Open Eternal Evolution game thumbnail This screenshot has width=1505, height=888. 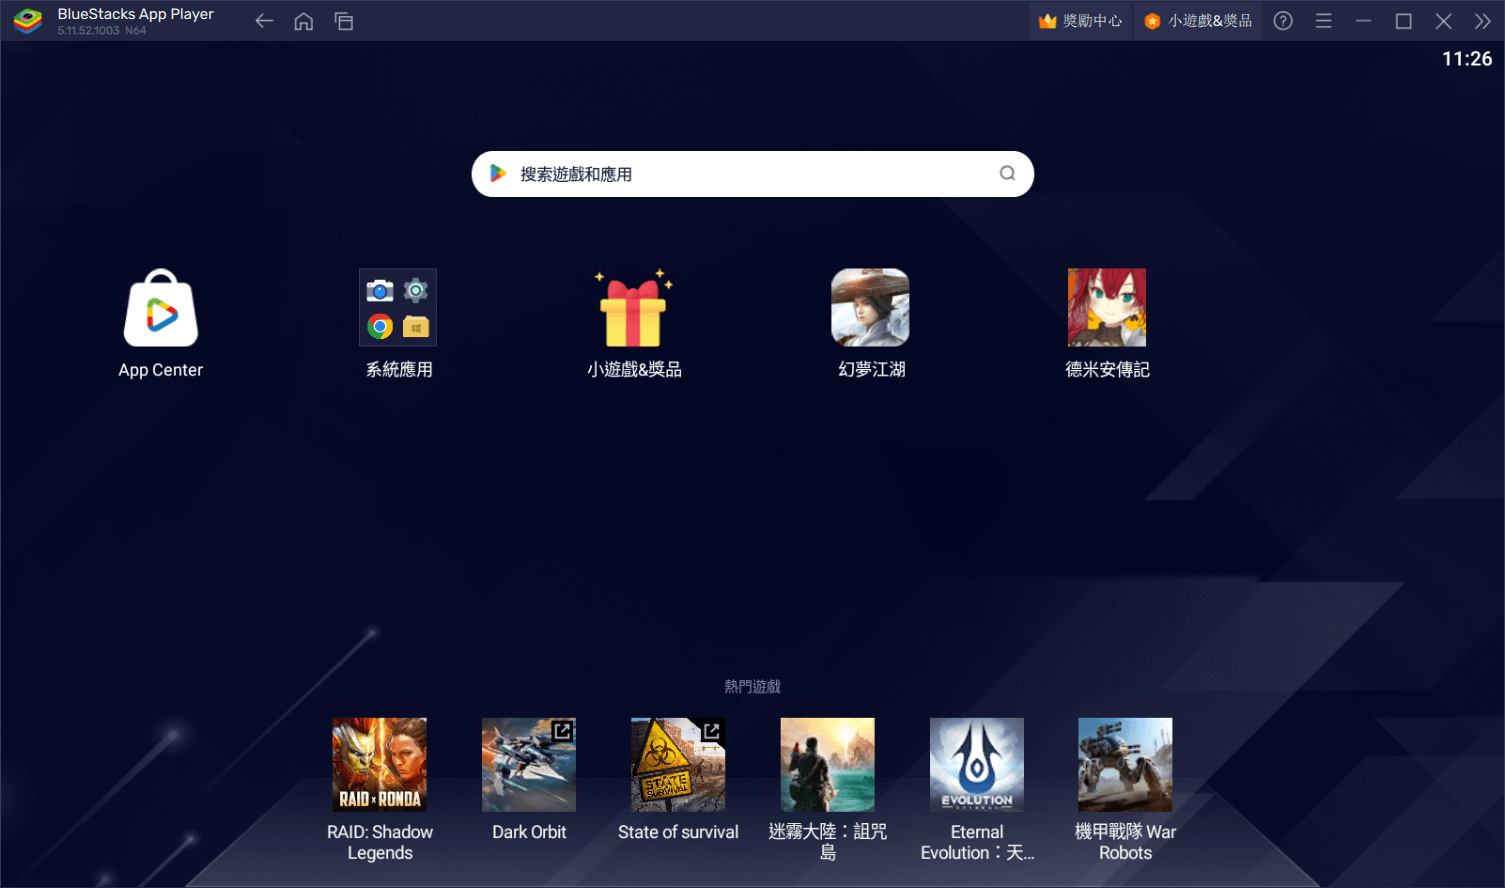click(977, 765)
